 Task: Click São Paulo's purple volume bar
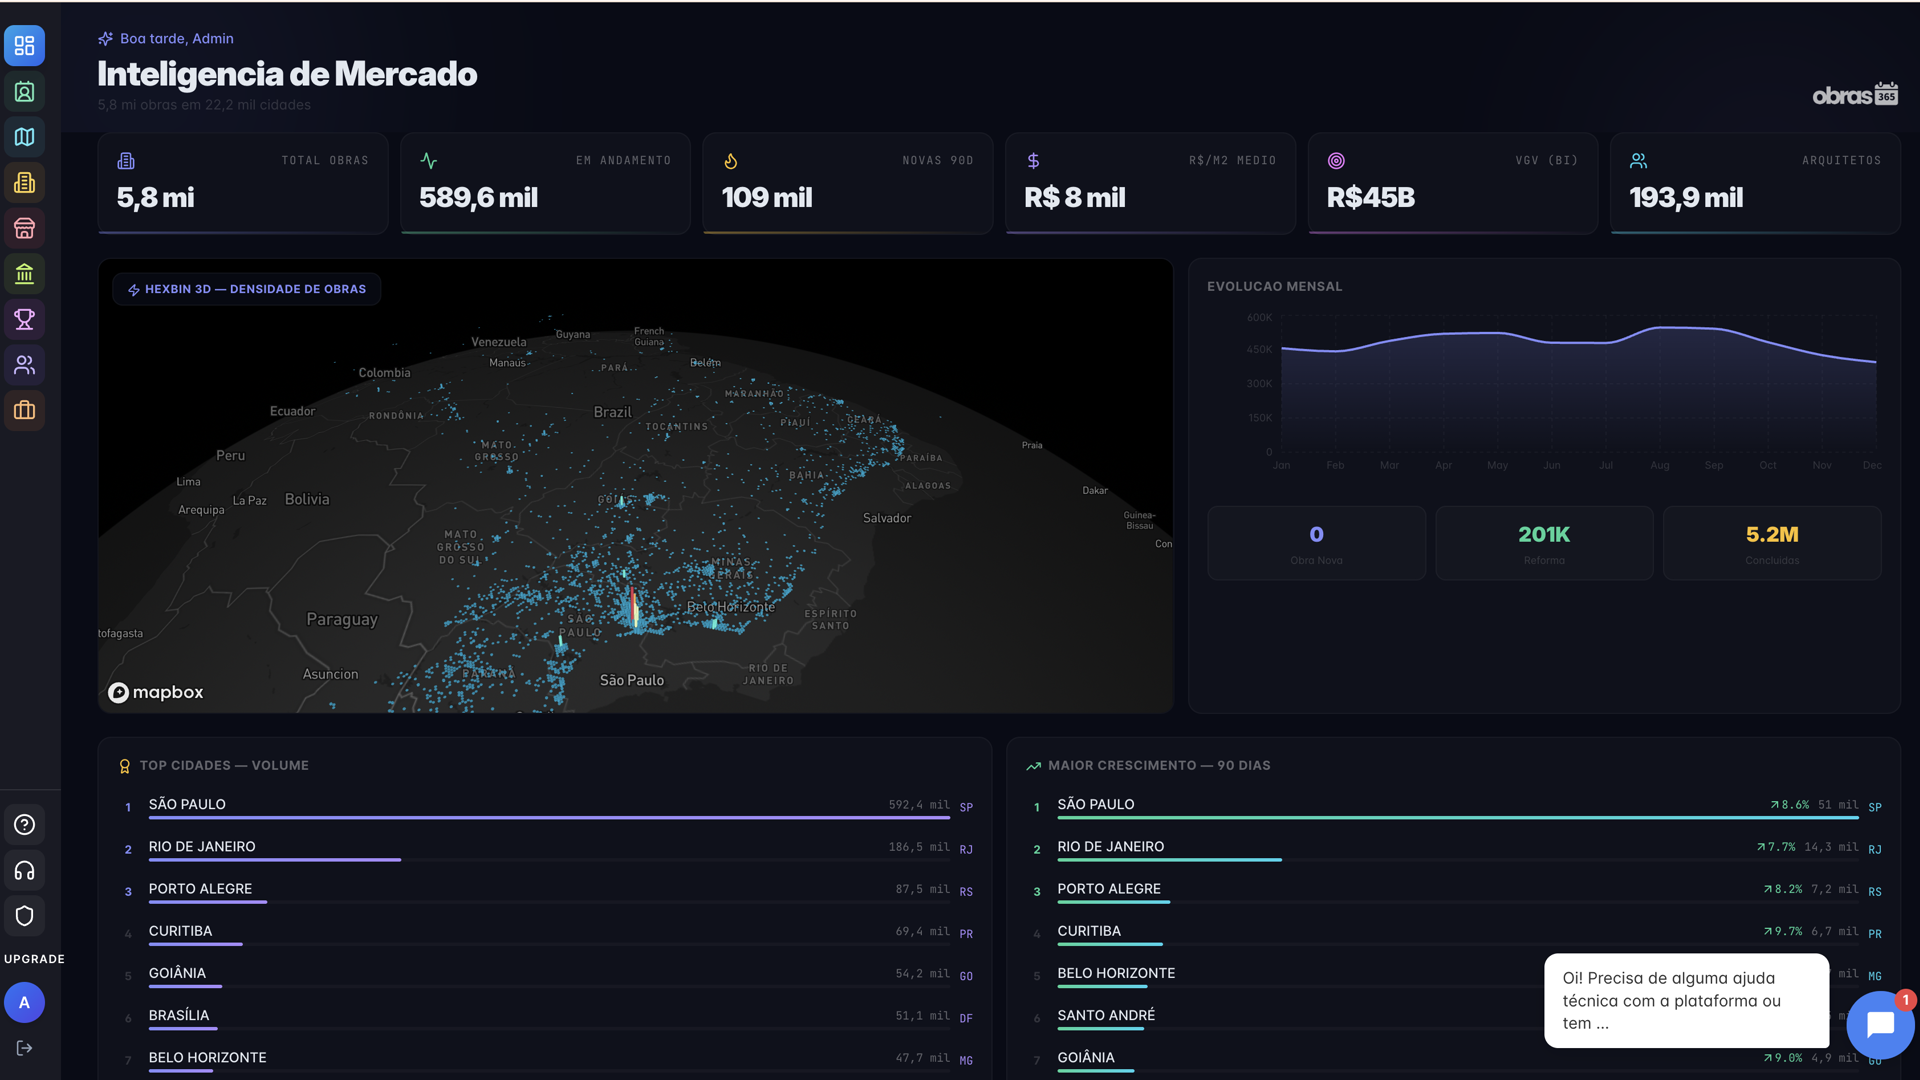point(549,818)
